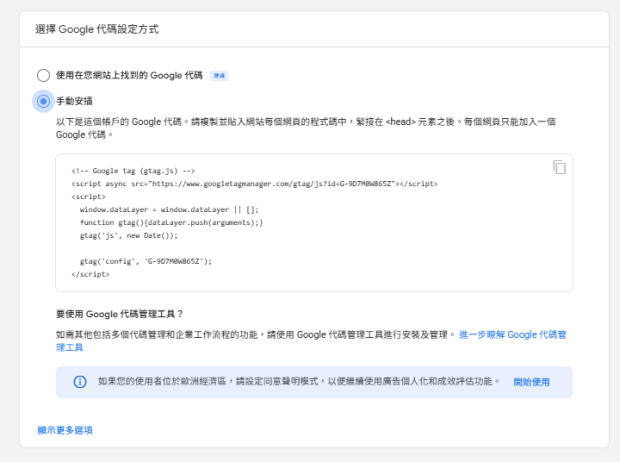Click the info icon in the consent banner

(80, 382)
